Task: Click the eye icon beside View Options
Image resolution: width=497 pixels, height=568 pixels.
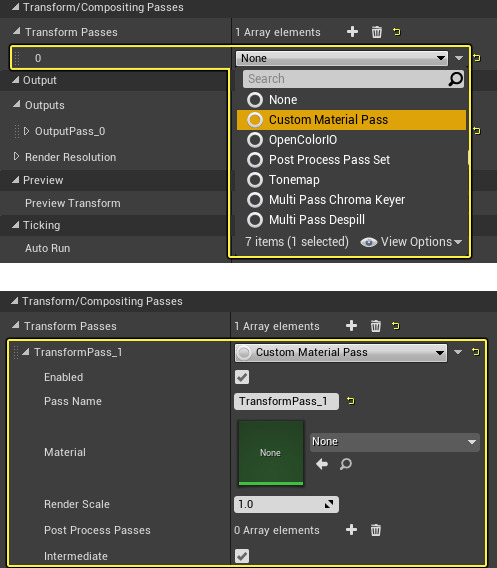Action: [369, 242]
